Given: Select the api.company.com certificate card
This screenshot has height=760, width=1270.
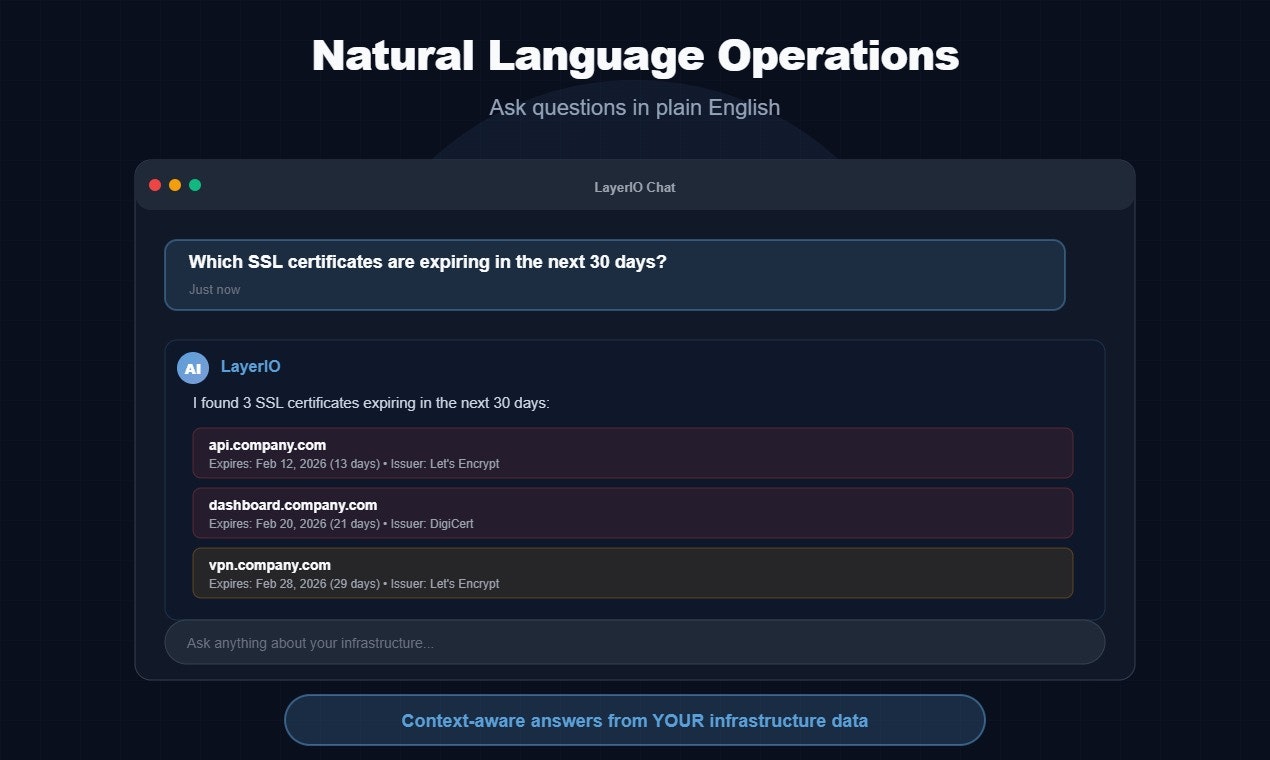Looking at the screenshot, I should [x=633, y=453].
